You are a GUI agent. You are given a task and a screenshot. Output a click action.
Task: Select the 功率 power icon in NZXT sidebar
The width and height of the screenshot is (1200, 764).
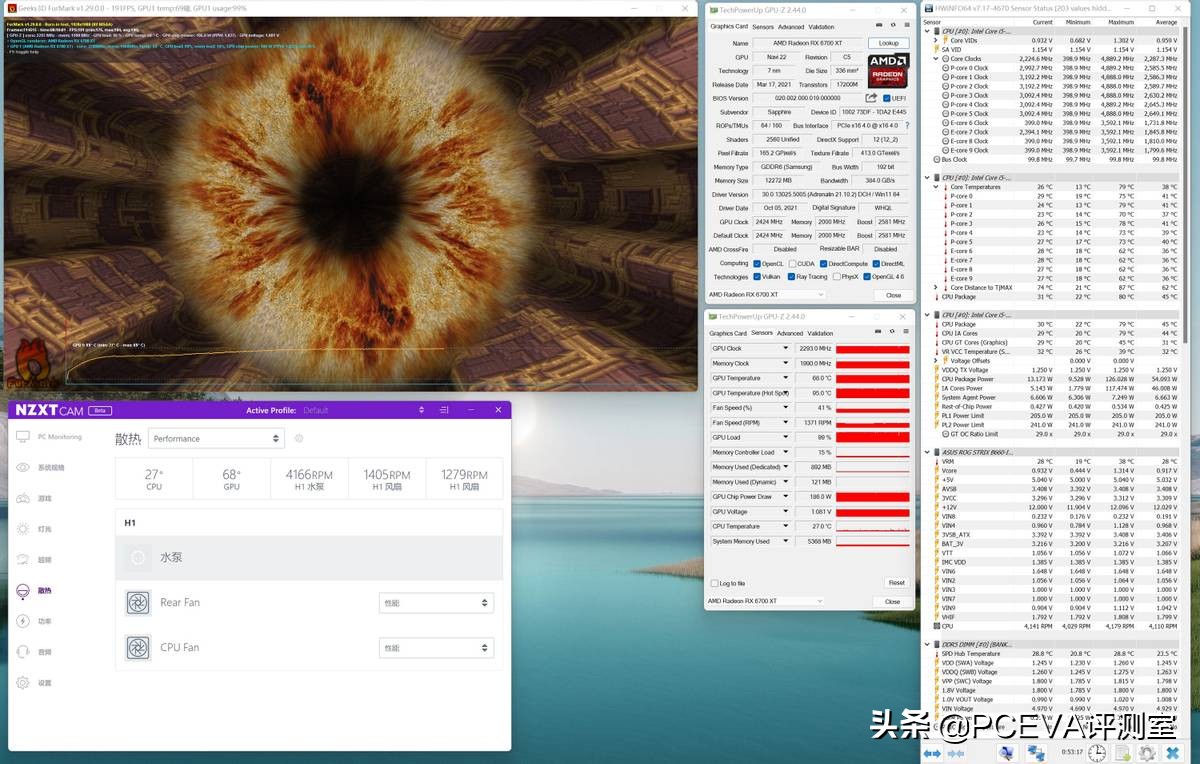(22, 620)
